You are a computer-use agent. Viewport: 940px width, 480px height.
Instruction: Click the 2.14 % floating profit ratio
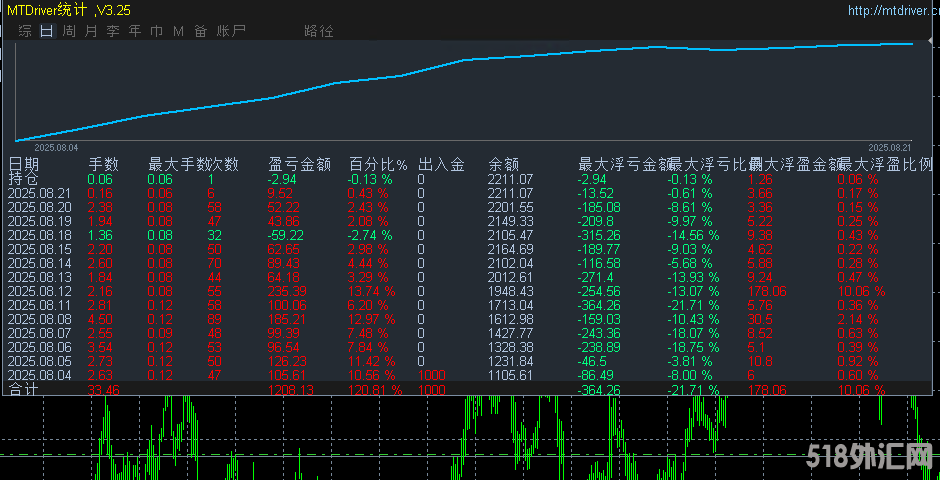click(858, 319)
